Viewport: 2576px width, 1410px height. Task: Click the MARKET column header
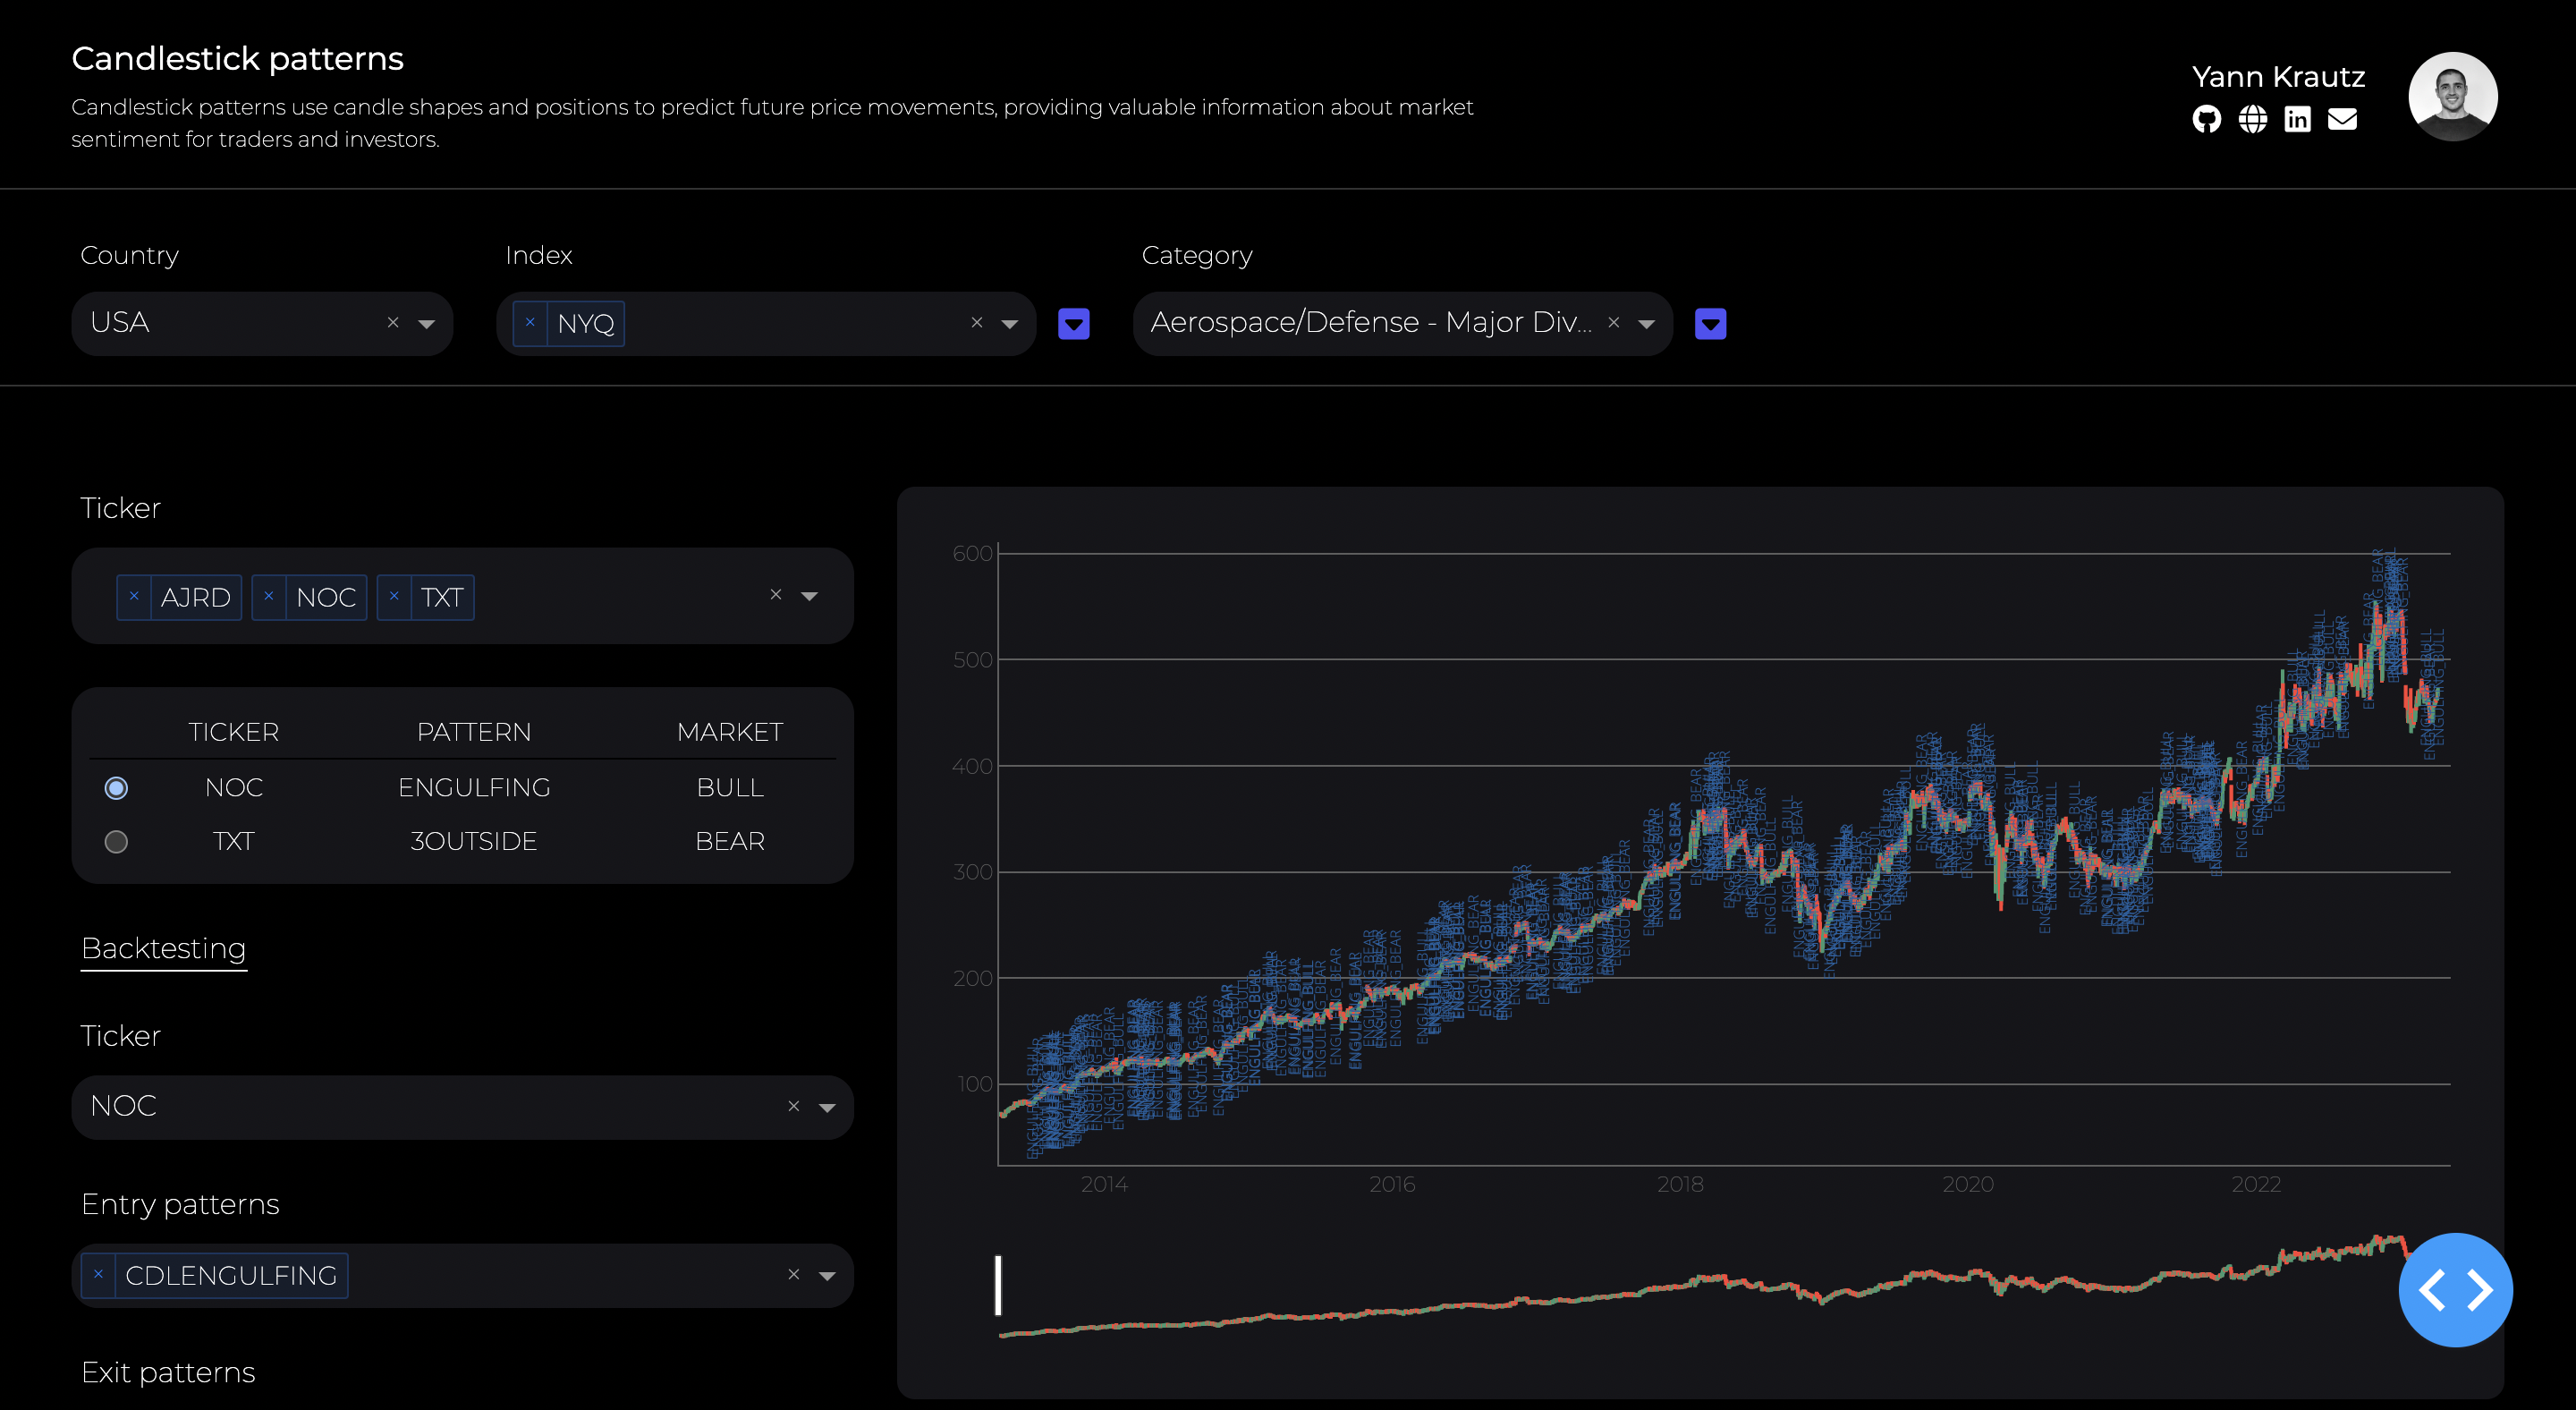pos(730,732)
